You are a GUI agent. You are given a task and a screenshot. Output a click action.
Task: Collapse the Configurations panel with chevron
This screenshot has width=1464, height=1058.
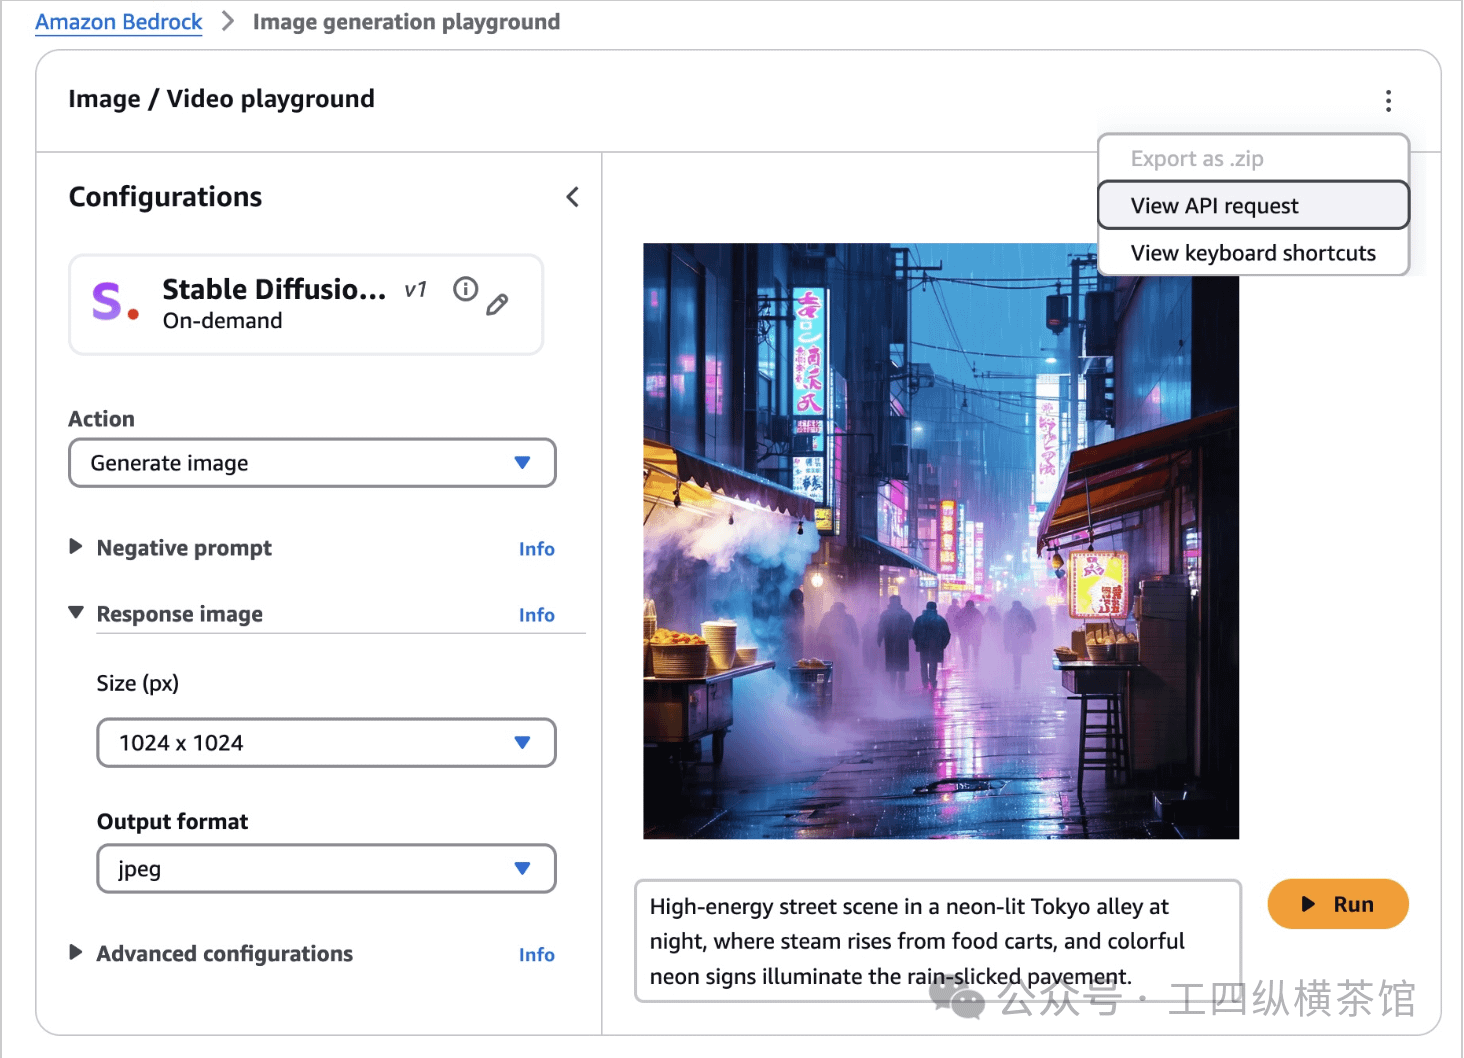pyautogui.click(x=573, y=197)
